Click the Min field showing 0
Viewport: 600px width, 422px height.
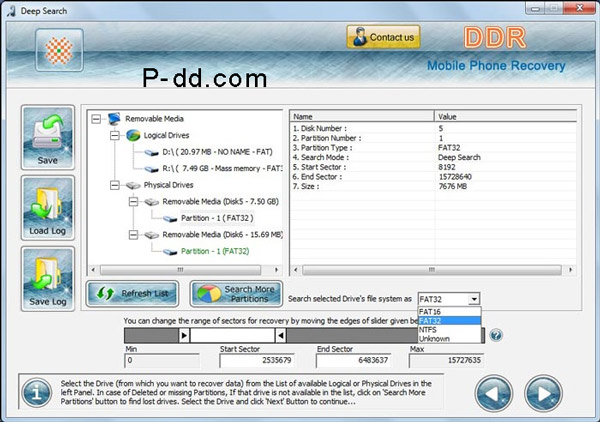click(162, 360)
